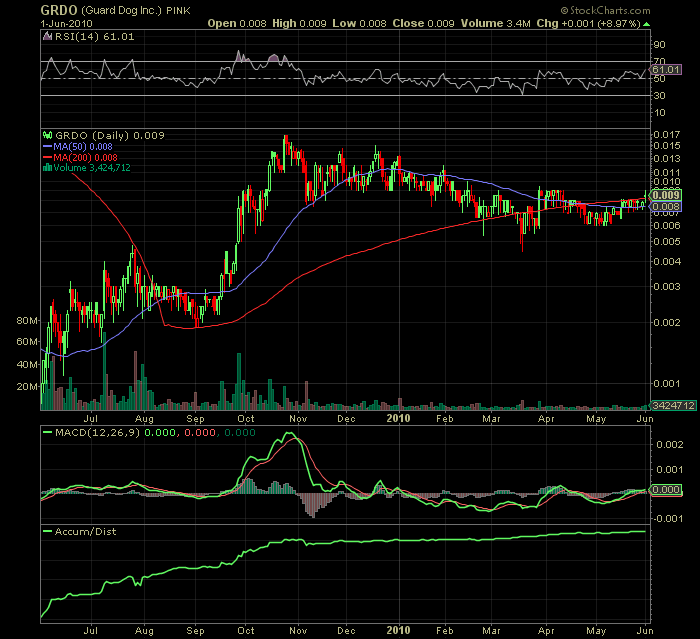
Task: Click the 1-Jun-2010 chart date
Action: (x=67, y=24)
